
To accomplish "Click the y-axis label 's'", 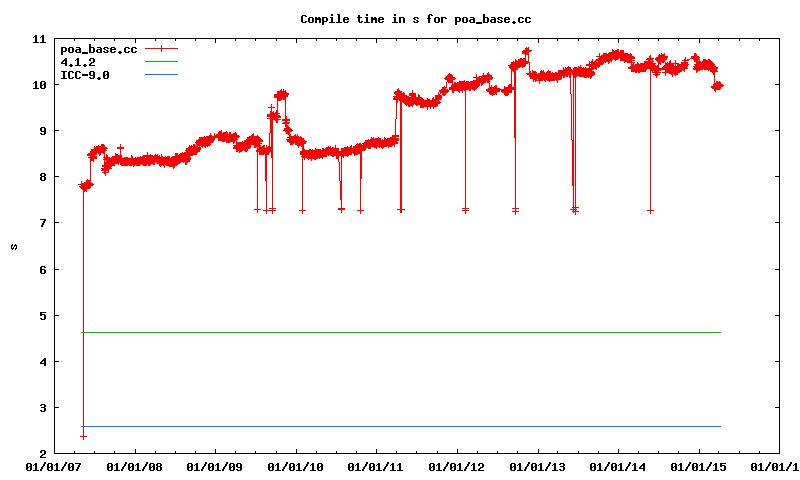I will (x=12, y=246).
